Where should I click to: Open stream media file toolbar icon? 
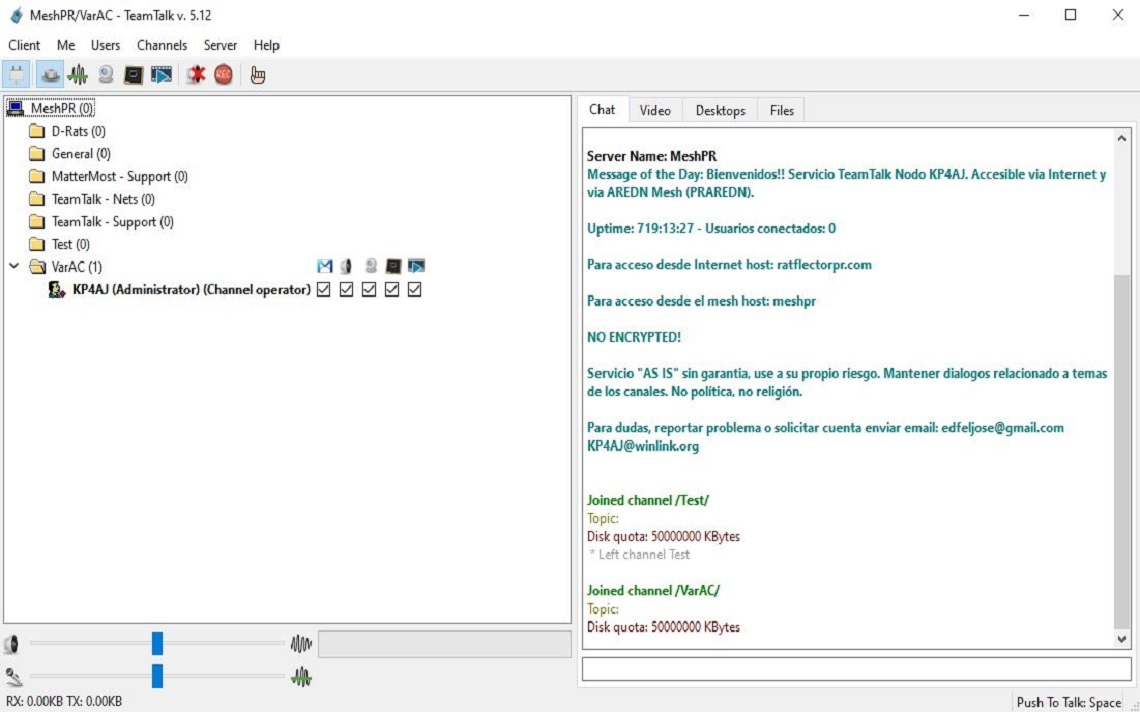(x=161, y=74)
